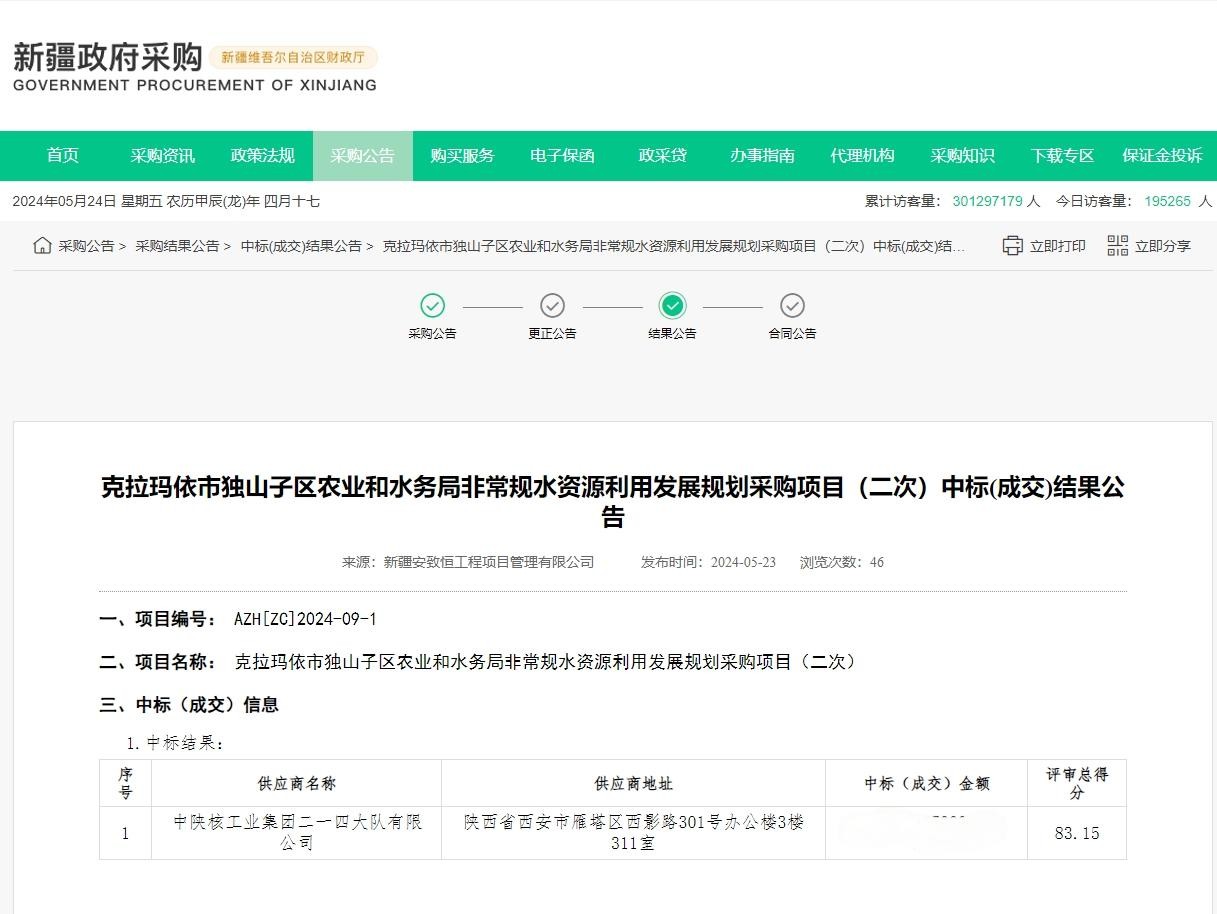This screenshot has height=914, width=1217.
Task: Click the supplier name cell 中陕核工业集团
Action: pos(296,832)
